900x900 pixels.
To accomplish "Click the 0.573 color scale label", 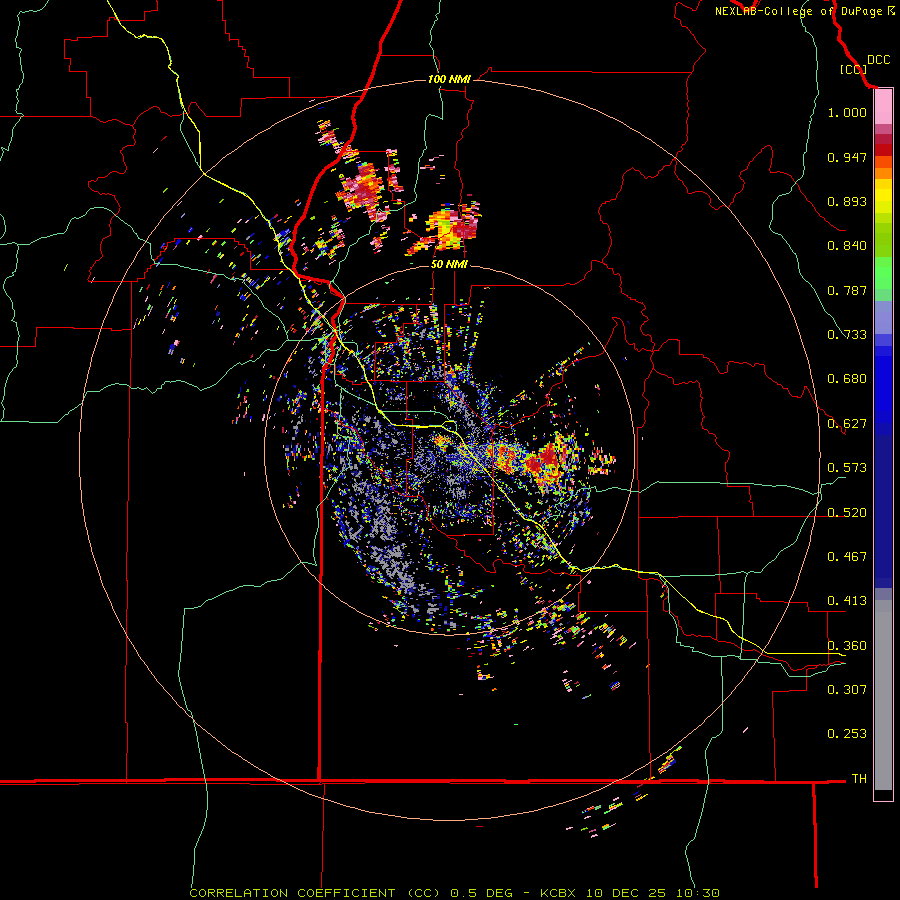I will tap(847, 468).
